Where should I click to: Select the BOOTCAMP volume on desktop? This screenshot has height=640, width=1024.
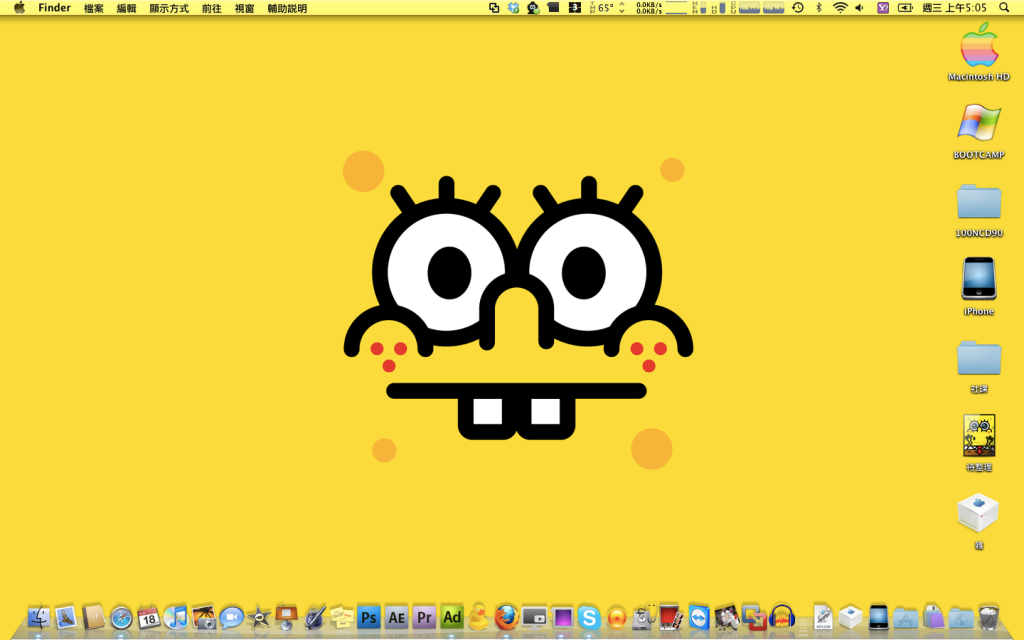pyautogui.click(x=979, y=131)
